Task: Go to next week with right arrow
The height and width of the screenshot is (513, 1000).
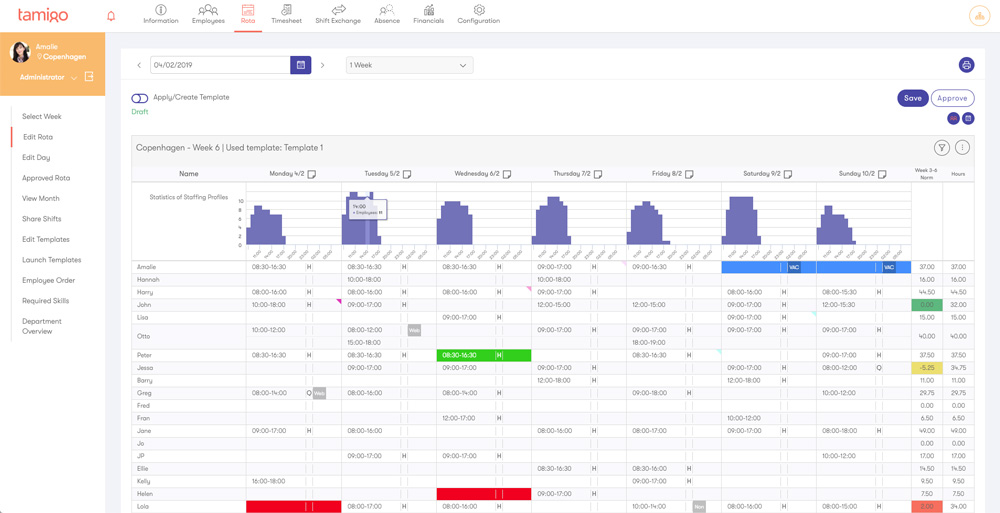Action: [323, 65]
